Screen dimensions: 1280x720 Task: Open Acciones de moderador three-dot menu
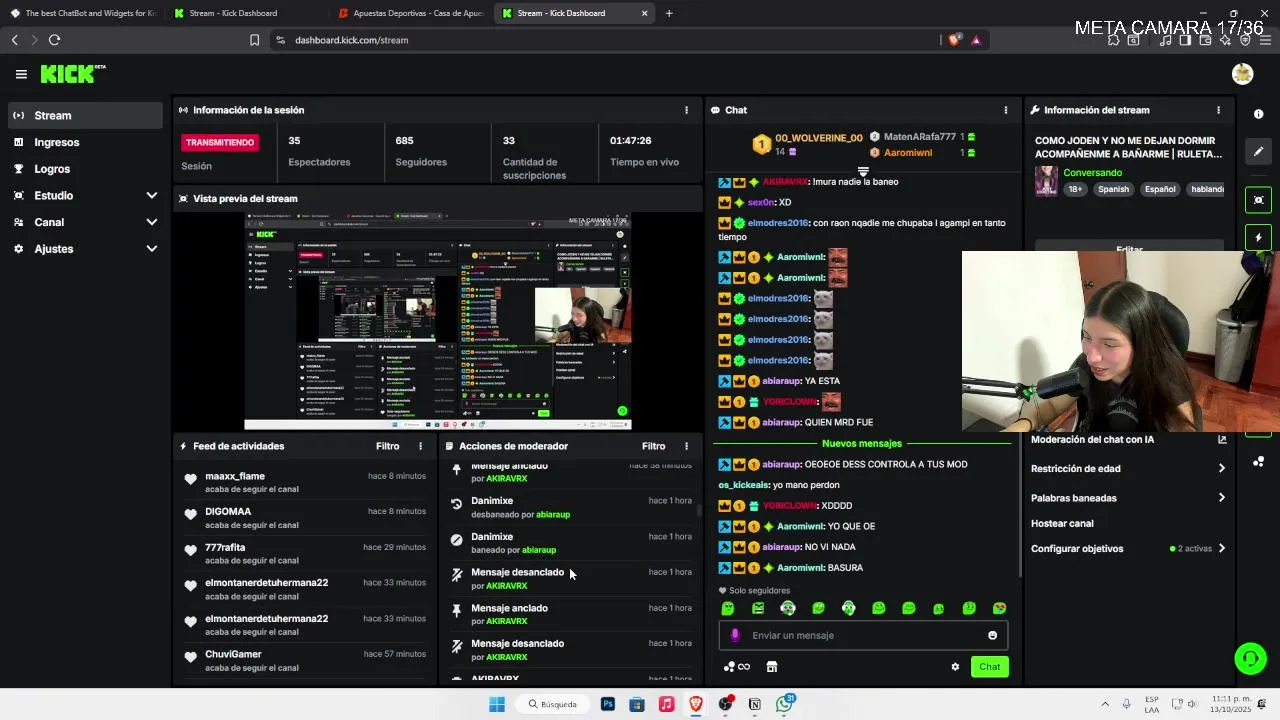[x=686, y=446]
